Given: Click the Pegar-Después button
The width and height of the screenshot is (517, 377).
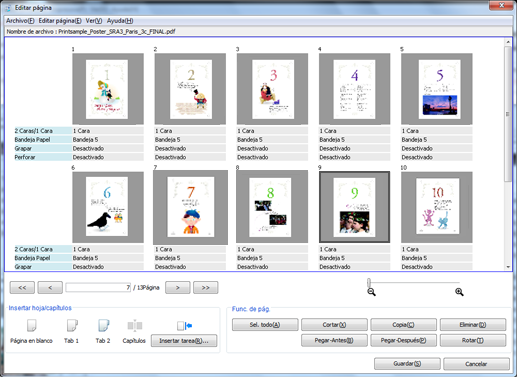Looking at the screenshot, I should click(x=403, y=341).
